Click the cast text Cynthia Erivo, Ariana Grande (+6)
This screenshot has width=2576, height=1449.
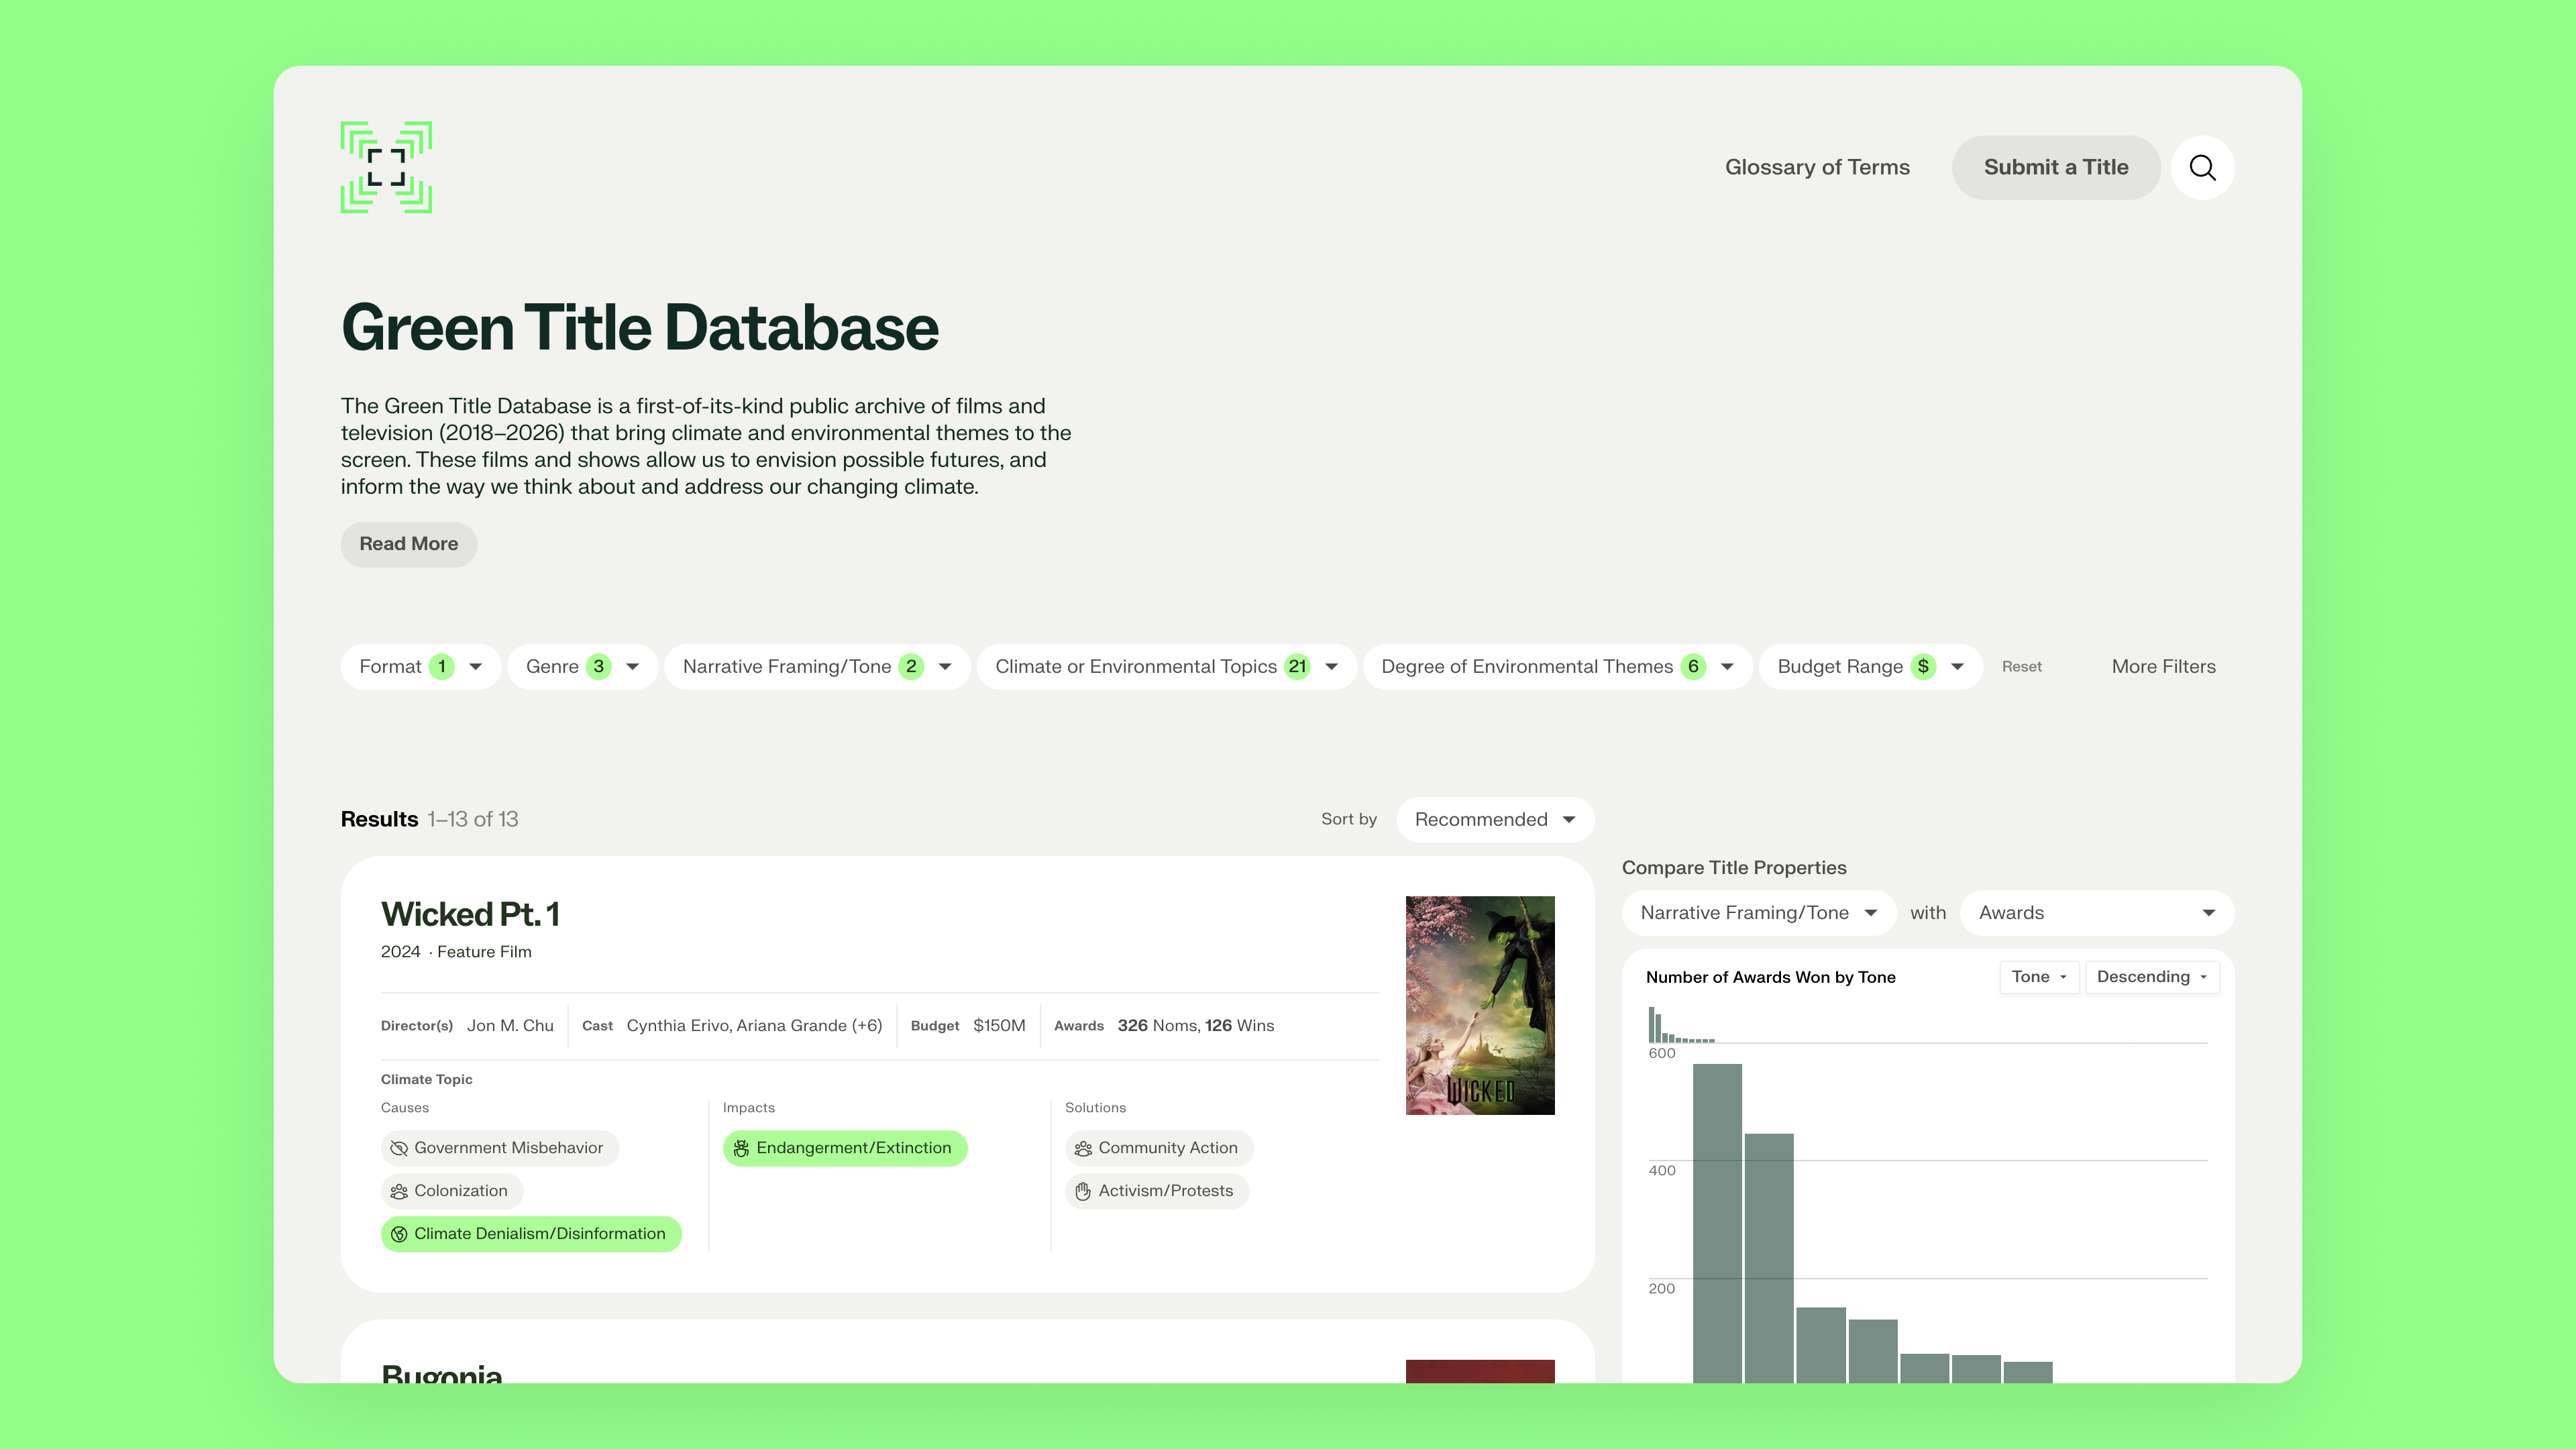[754, 1026]
